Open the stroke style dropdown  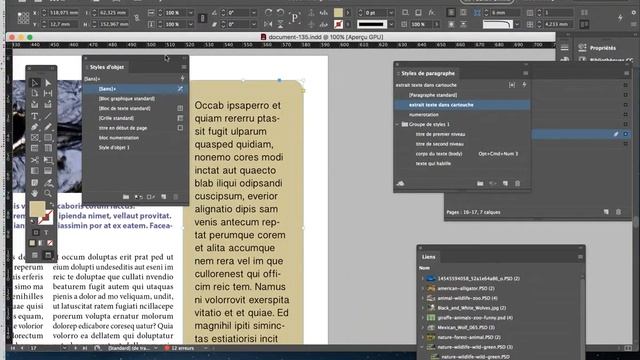point(391,24)
